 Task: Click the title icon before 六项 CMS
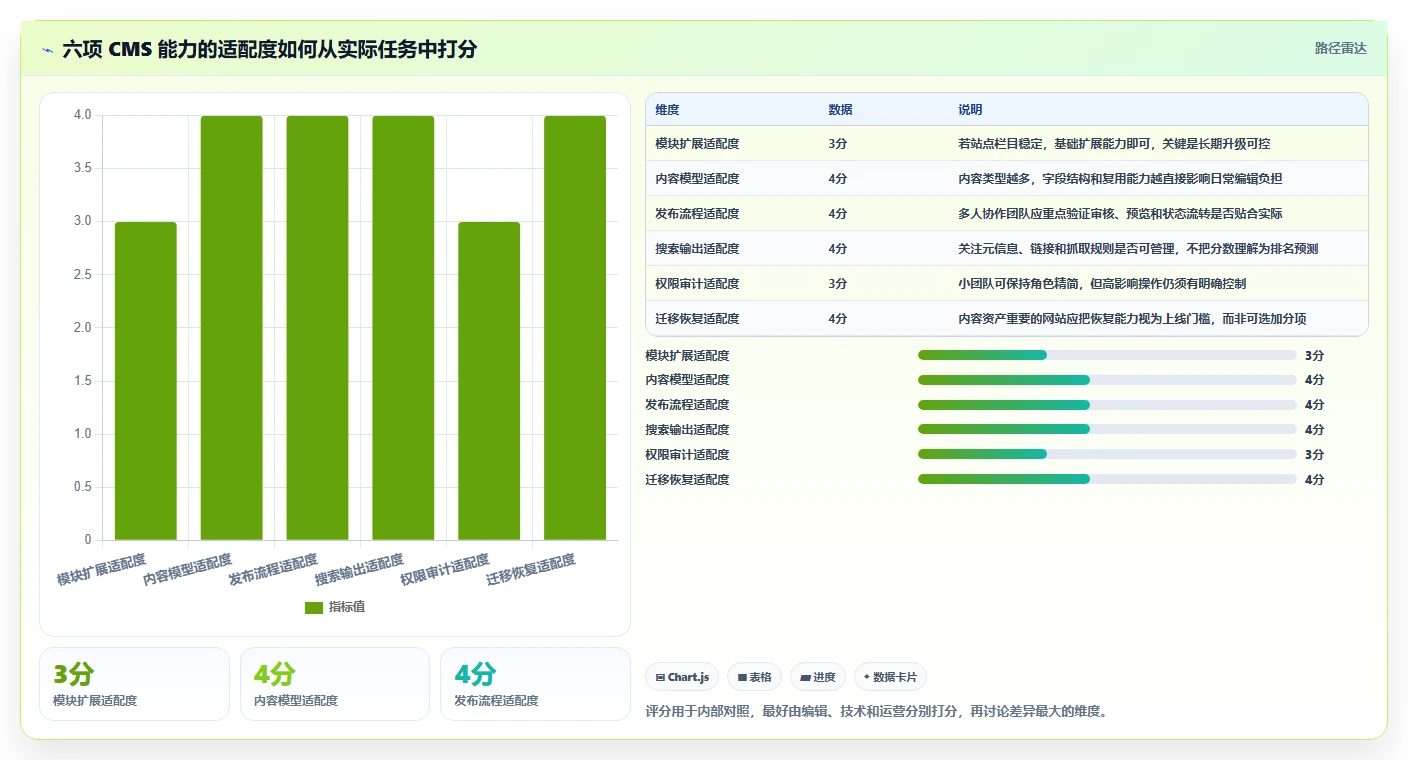click(48, 49)
